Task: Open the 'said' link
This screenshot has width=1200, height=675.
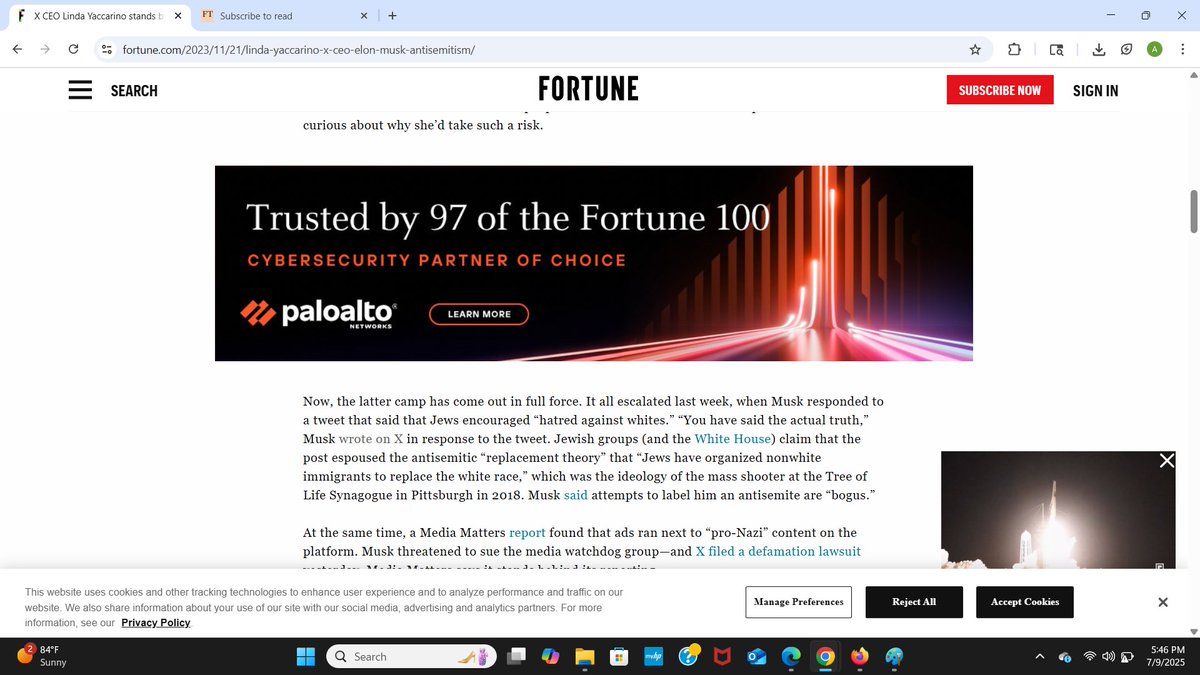Action: [x=575, y=495]
